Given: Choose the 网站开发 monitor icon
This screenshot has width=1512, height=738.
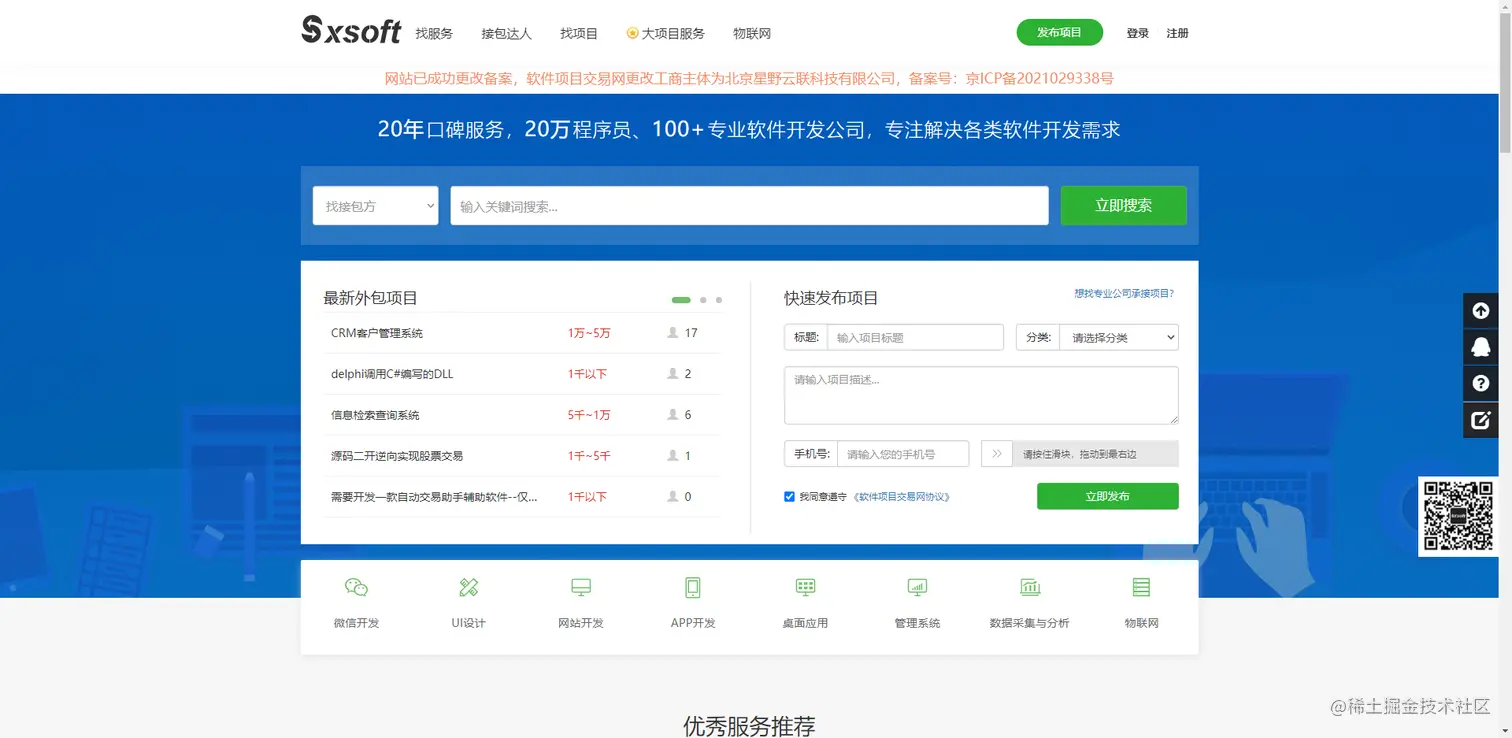Looking at the screenshot, I should (x=581, y=587).
